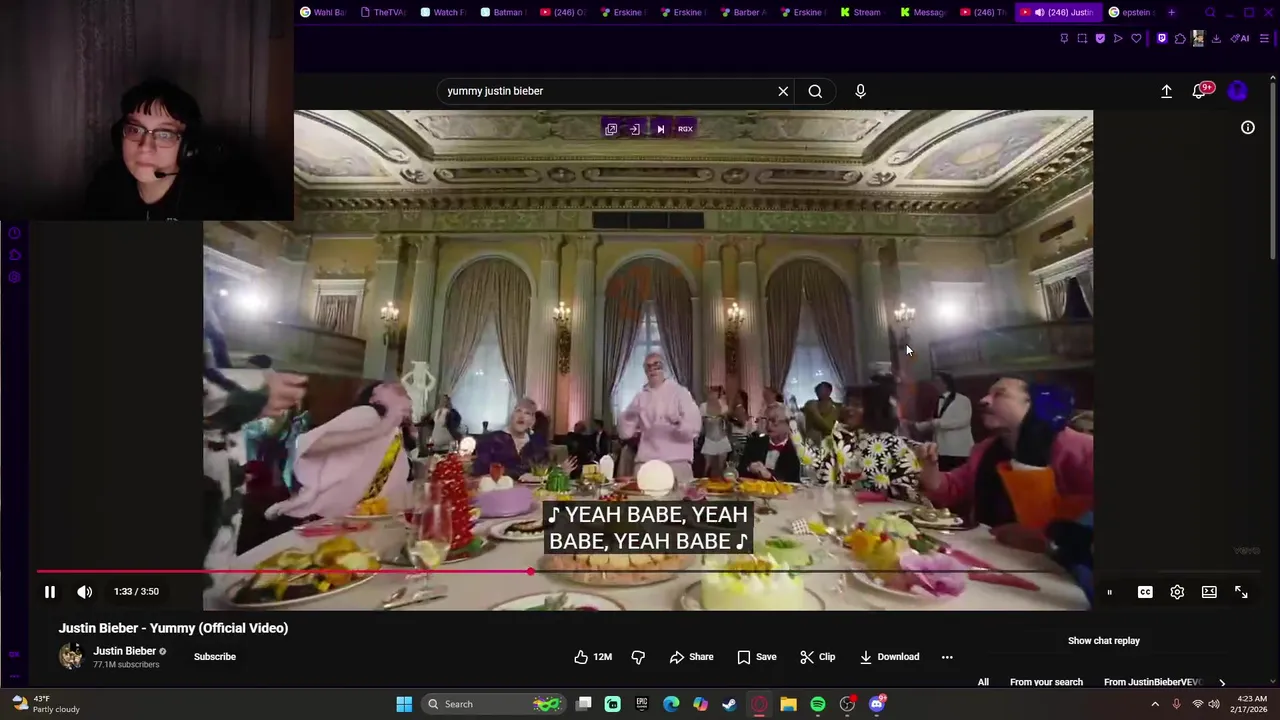
Task: Open the weather widget showing 43°F
Action: click(x=45, y=704)
